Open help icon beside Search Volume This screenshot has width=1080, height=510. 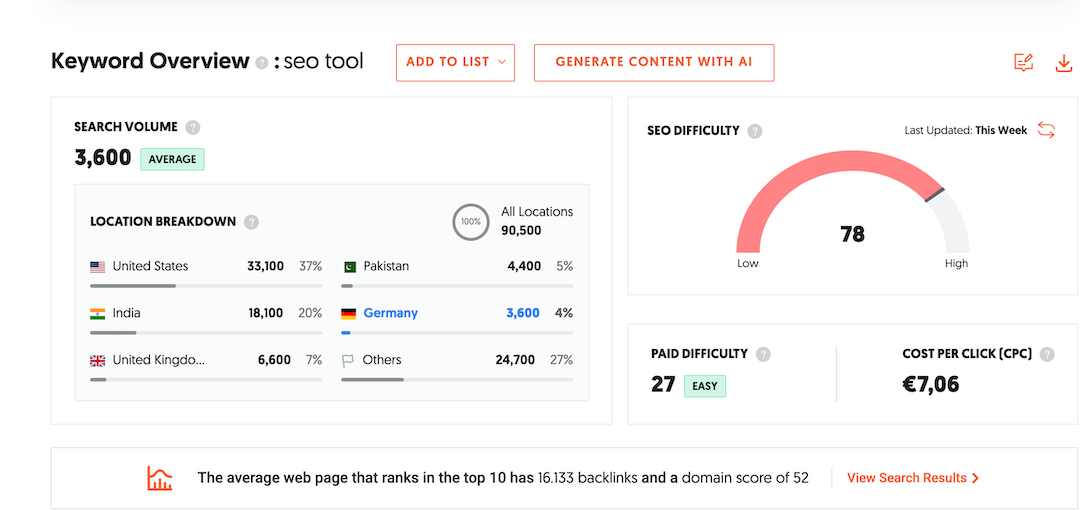point(193,127)
